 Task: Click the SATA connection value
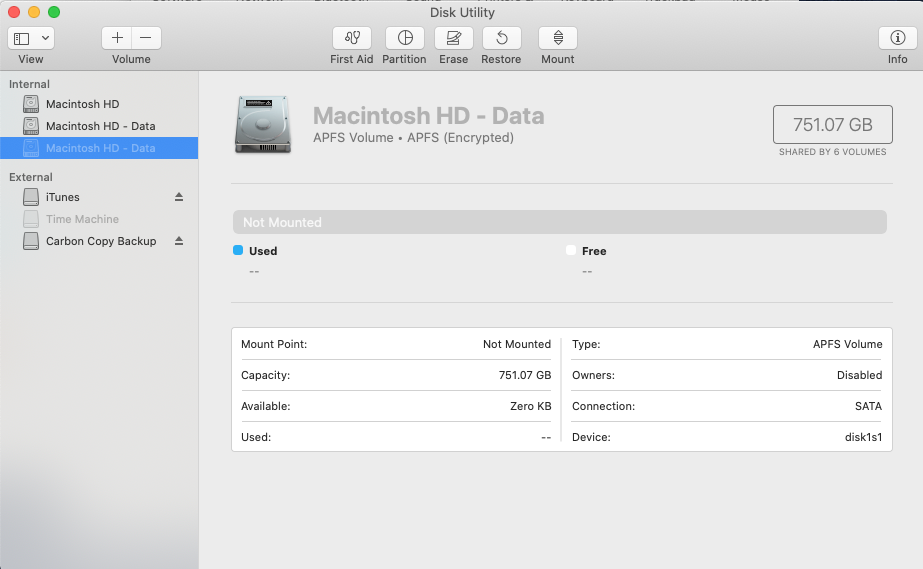click(x=868, y=406)
